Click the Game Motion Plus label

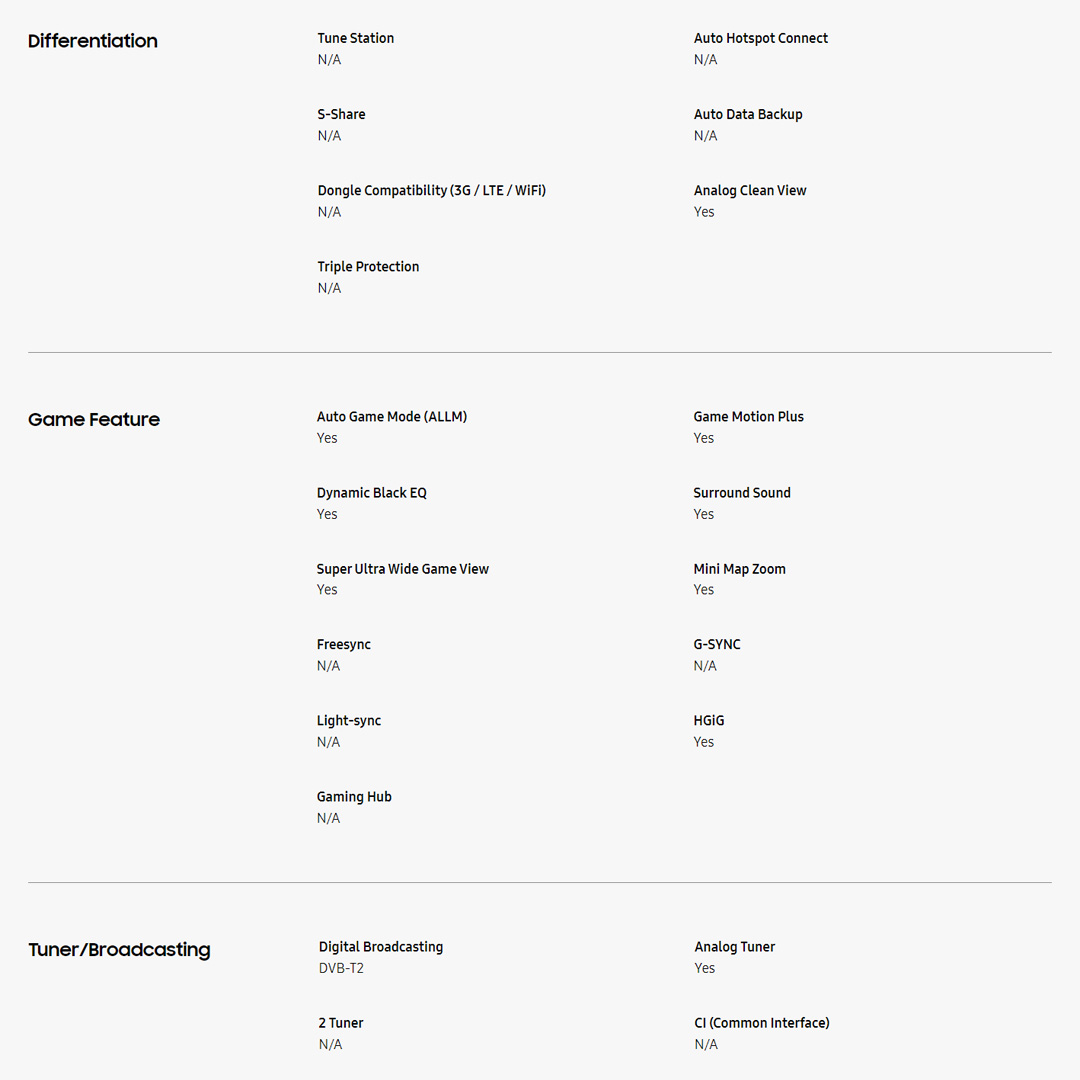(748, 416)
